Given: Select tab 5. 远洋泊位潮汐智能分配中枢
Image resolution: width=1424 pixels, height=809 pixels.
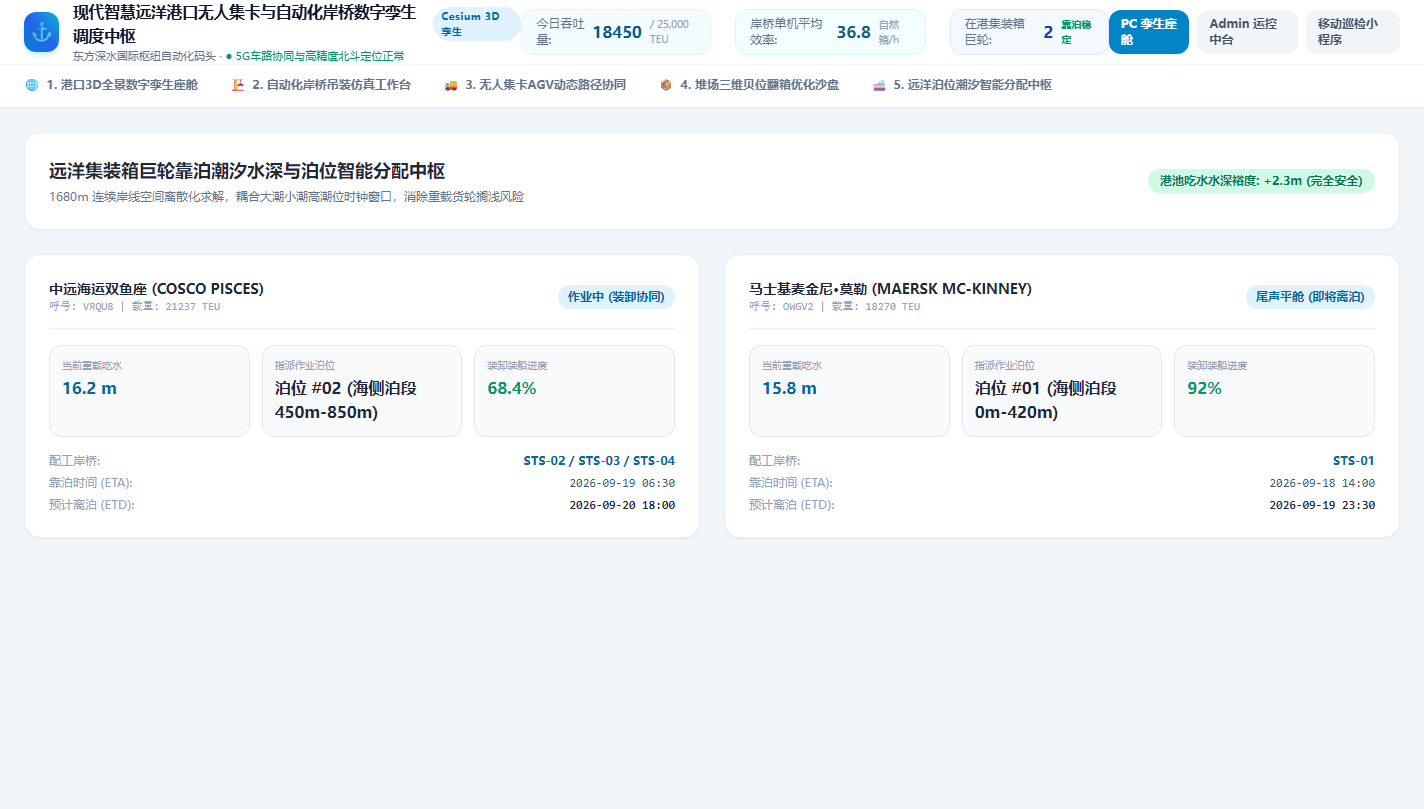Looking at the screenshot, I should coord(962,85).
